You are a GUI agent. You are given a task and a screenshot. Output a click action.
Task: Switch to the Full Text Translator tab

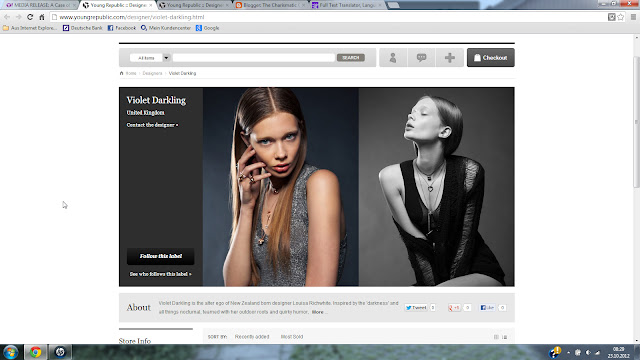(x=346, y=5)
